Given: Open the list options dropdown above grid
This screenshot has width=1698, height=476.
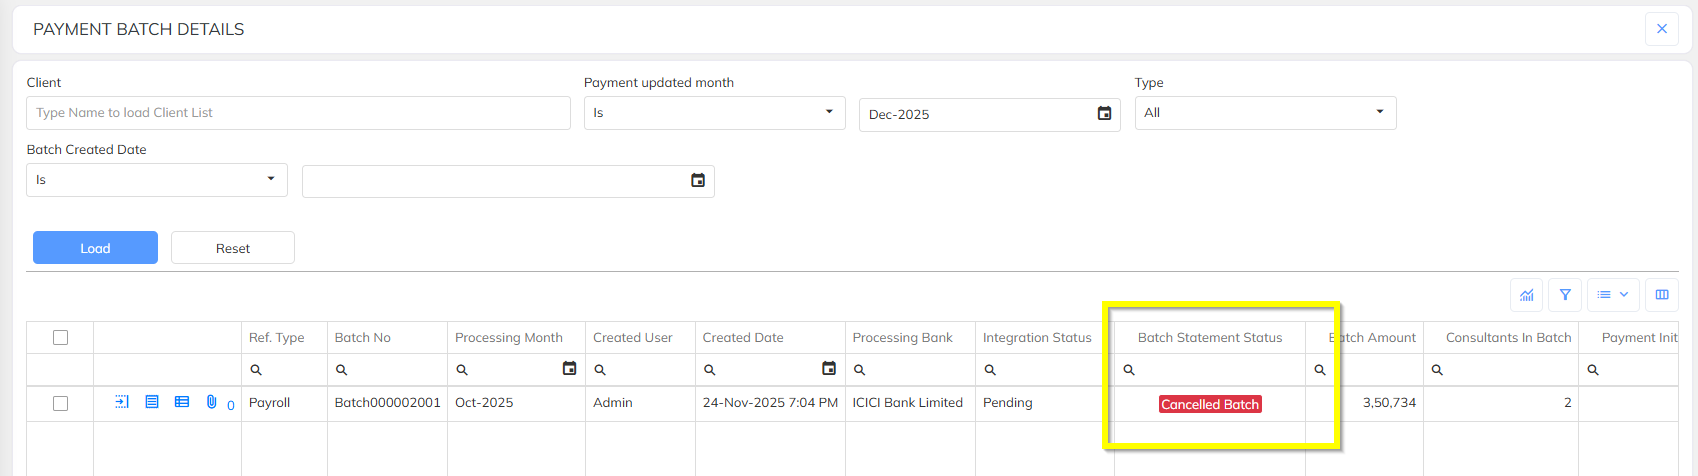Looking at the screenshot, I should tap(1613, 295).
